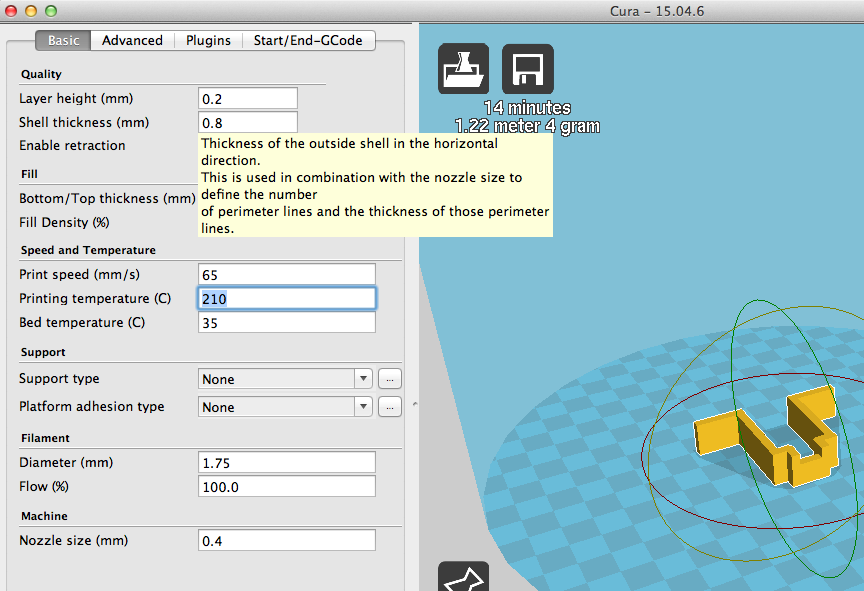Click the filament Diameter input field
The width and height of the screenshot is (864, 591).
[287, 463]
